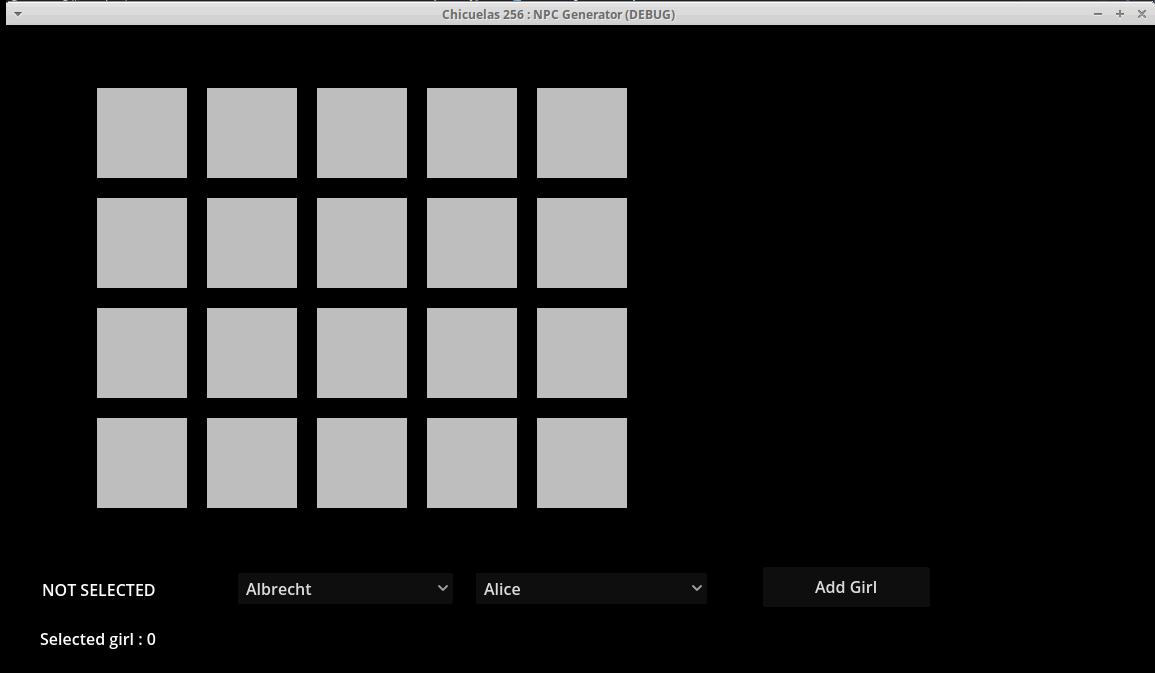
Task: Open the window menu arrow in title bar
Action: [x=18, y=14]
